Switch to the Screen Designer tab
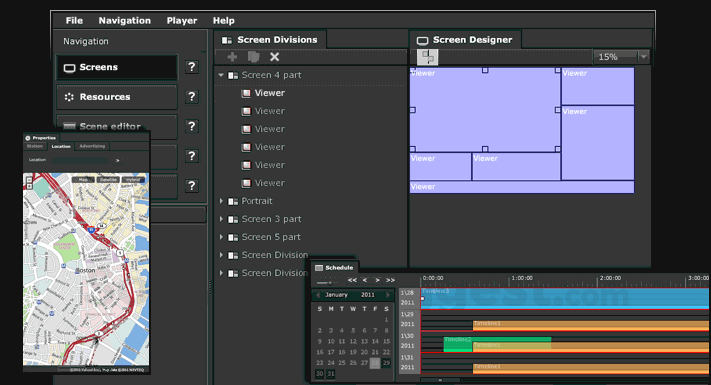The image size is (711, 385). [x=466, y=40]
